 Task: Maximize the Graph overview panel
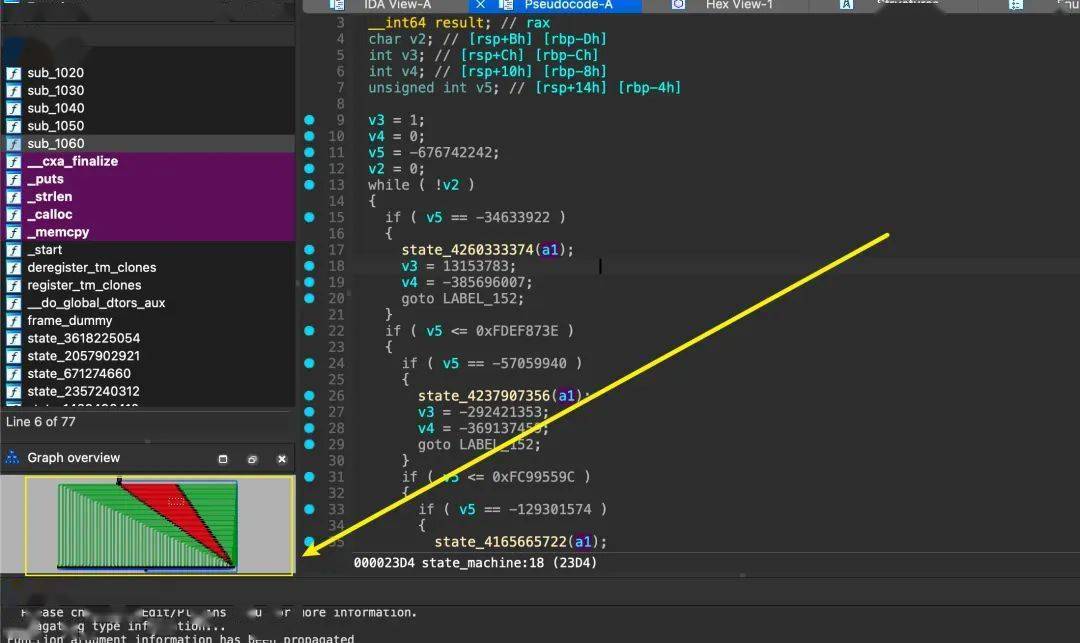coord(222,459)
